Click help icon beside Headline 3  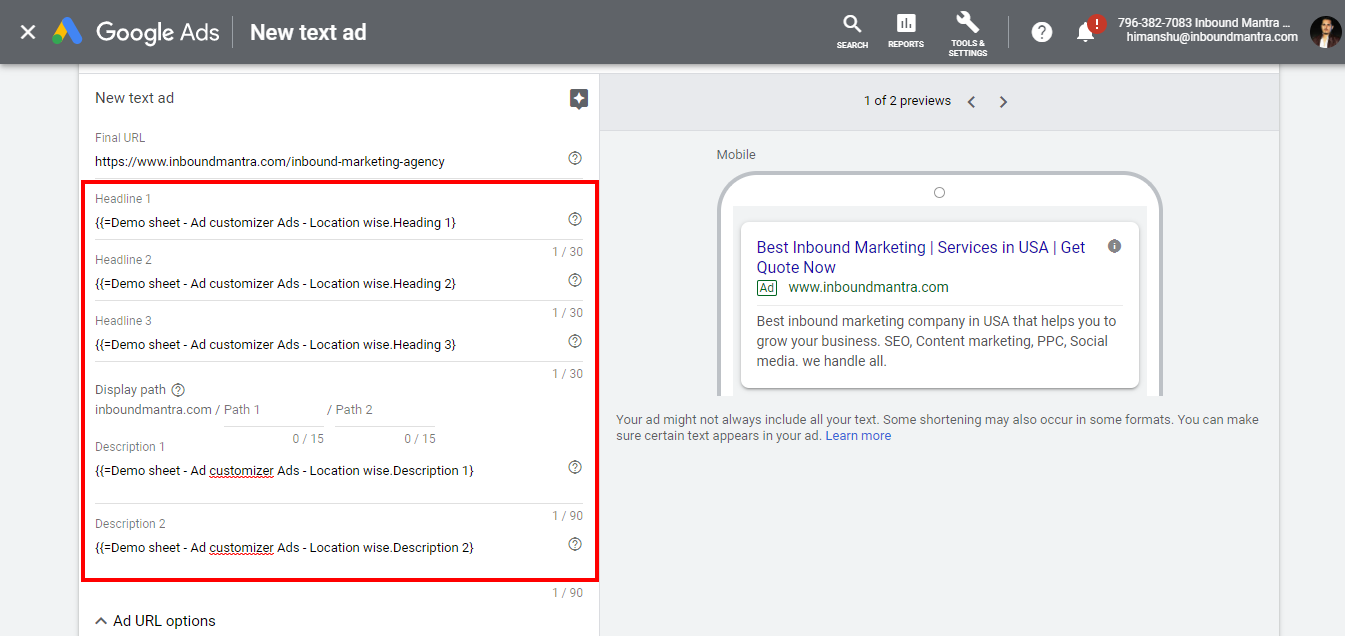pos(575,341)
